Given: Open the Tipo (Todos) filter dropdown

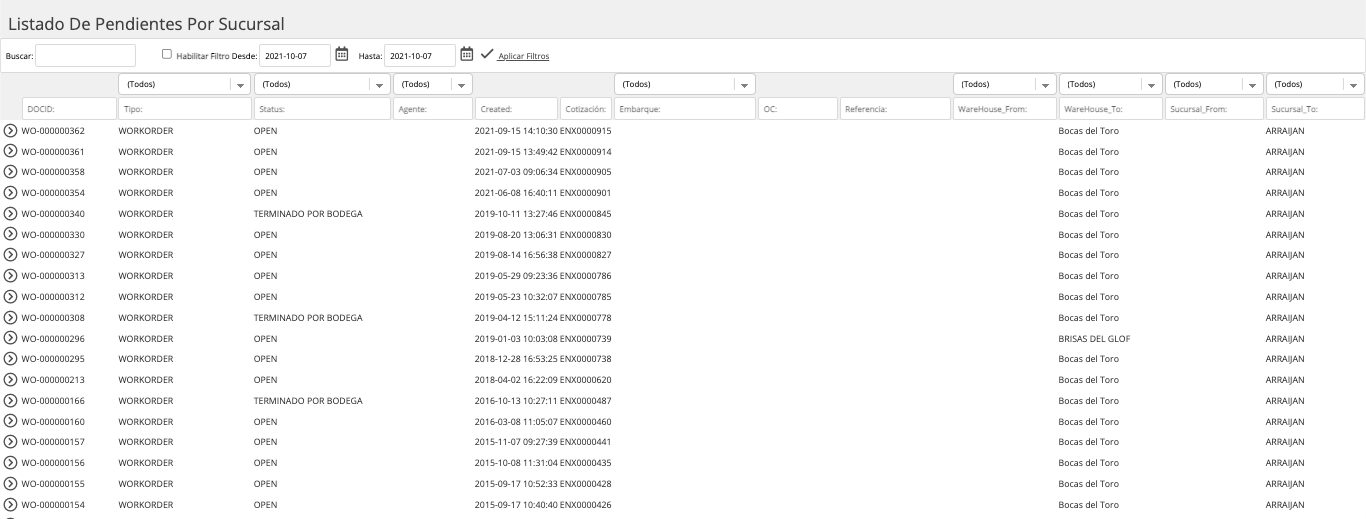Looking at the screenshot, I should click(x=184, y=85).
